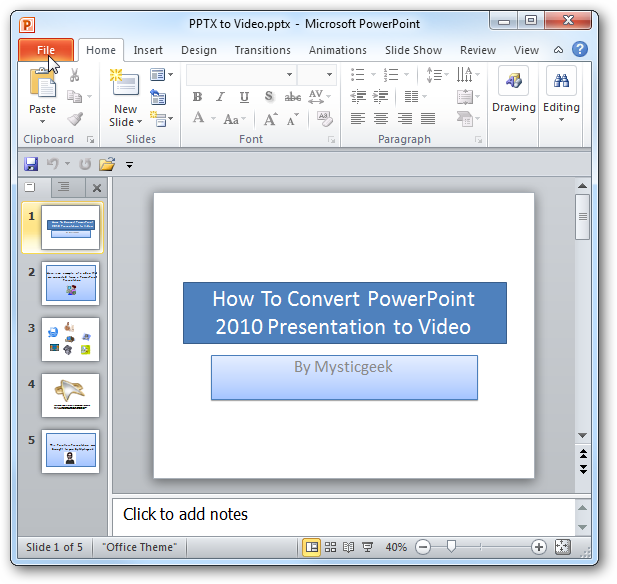
Task: Click the Save floppy disk icon
Action: pyautogui.click(x=31, y=164)
